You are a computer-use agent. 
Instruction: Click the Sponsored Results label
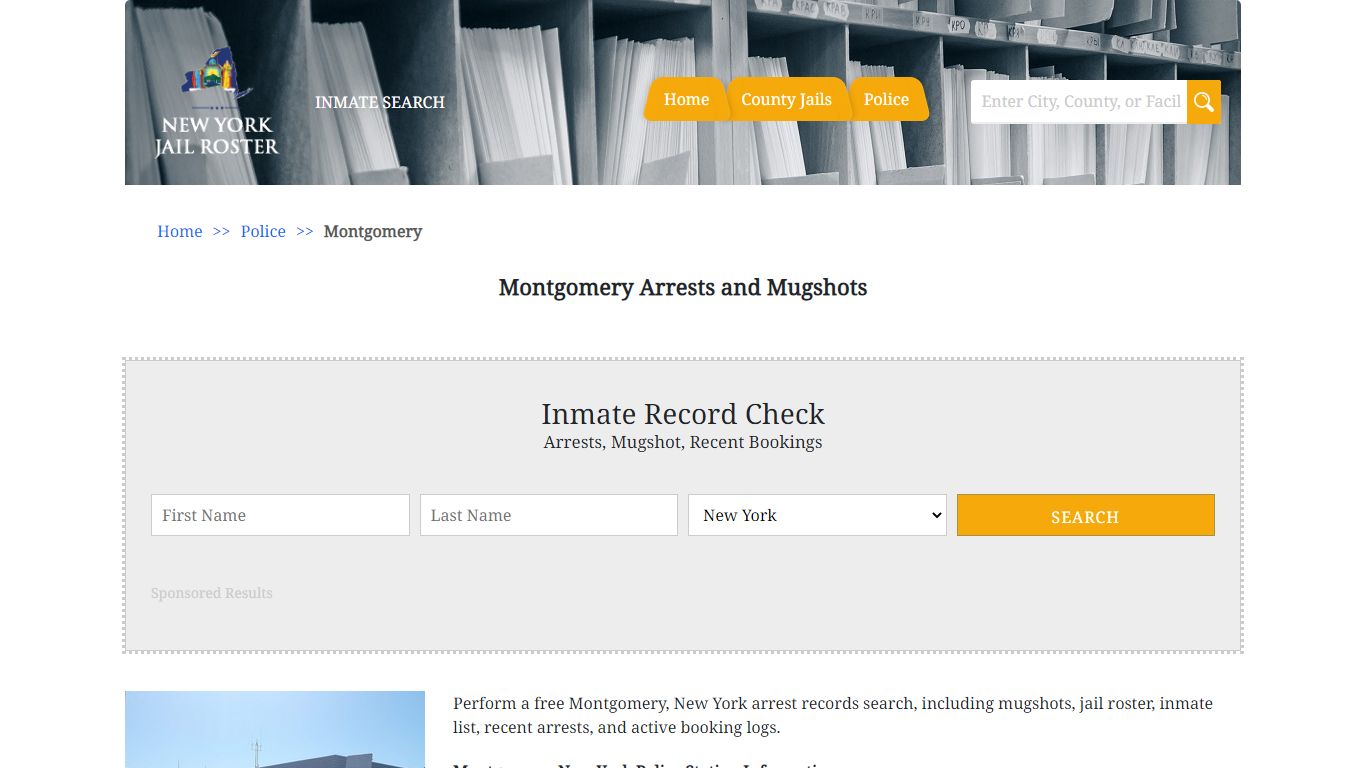tap(212, 593)
